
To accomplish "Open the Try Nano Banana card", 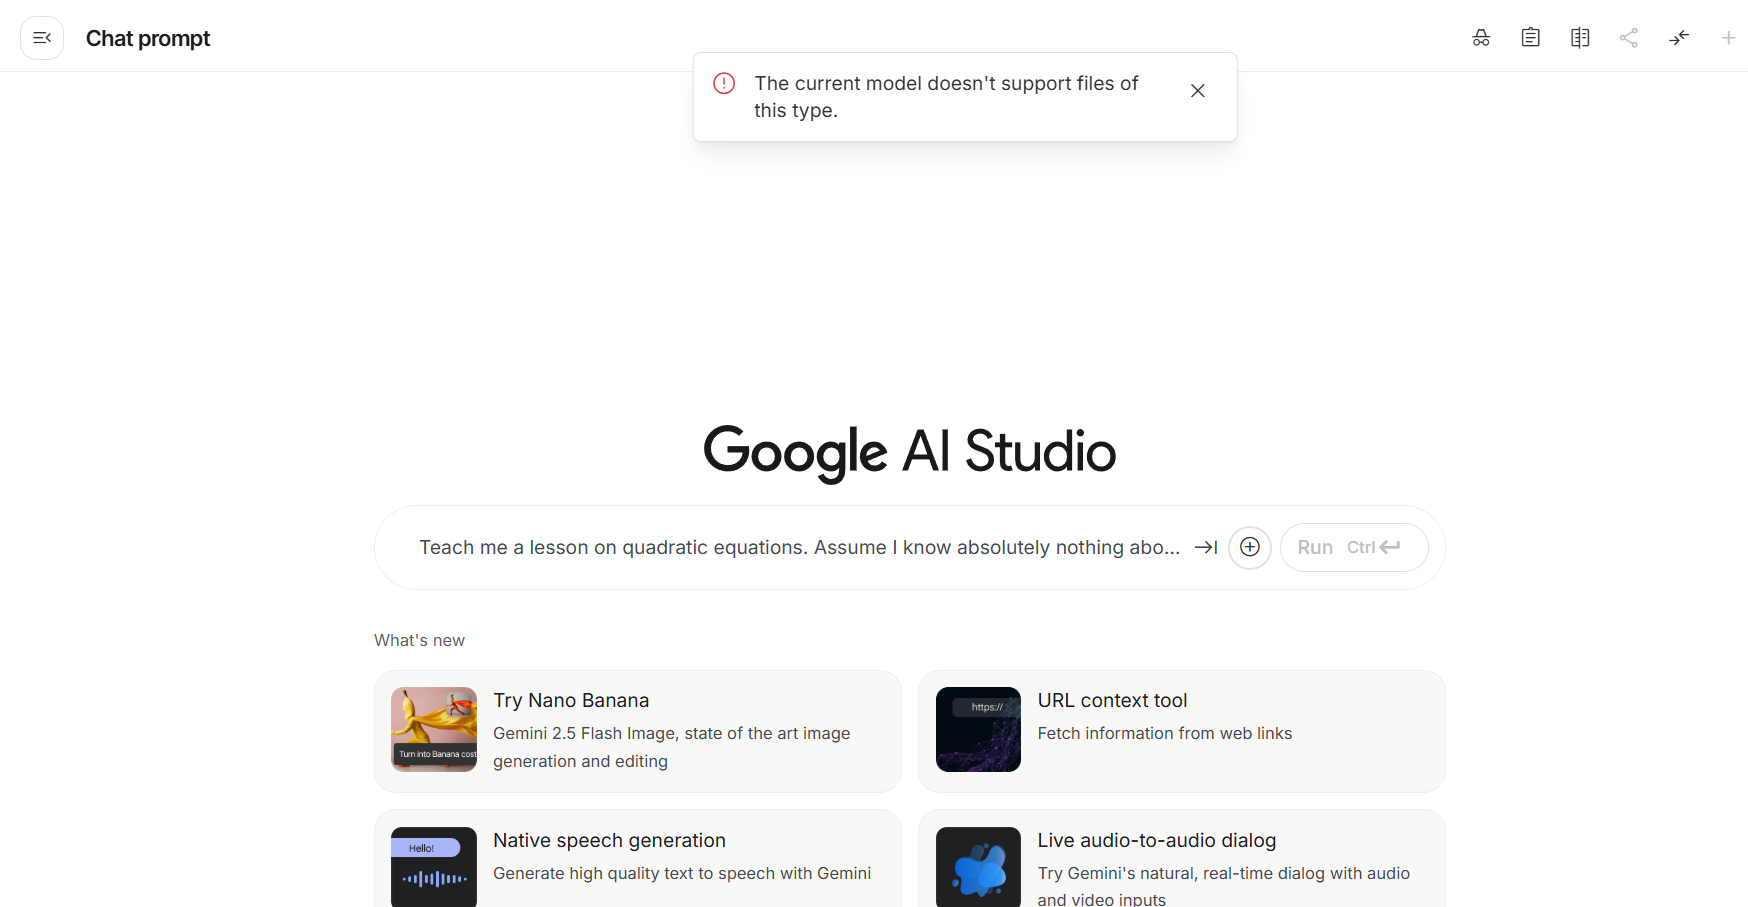I will click(x=638, y=731).
